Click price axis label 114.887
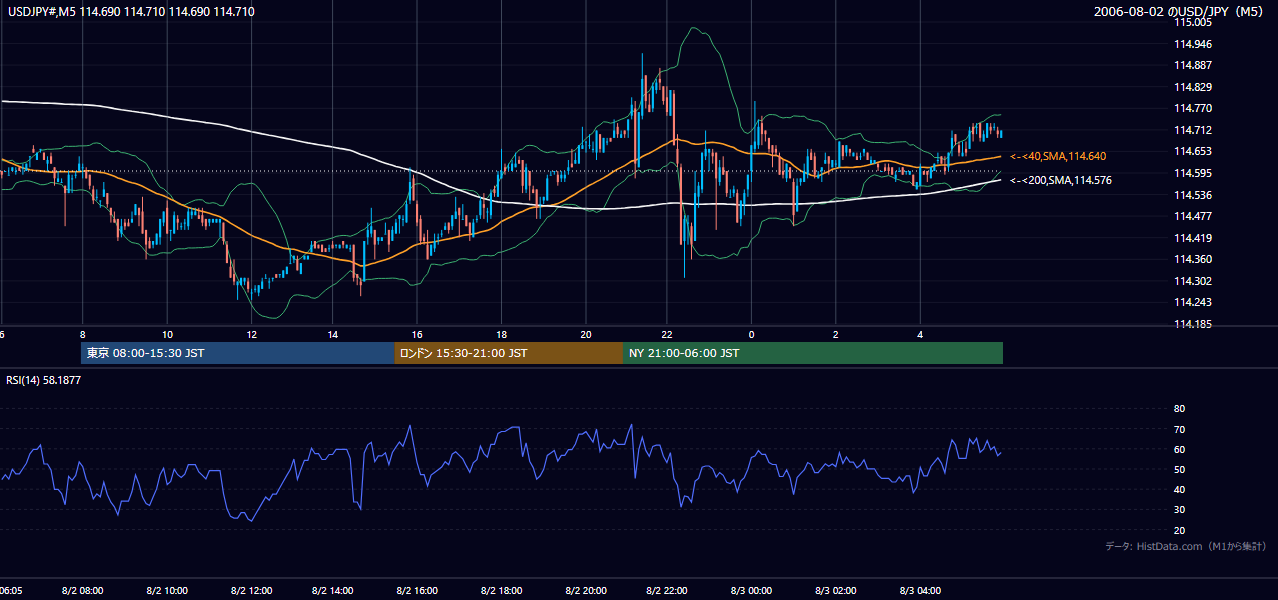Image resolution: width=1278 pixels, height=600 pixels. coord(1194,65)
